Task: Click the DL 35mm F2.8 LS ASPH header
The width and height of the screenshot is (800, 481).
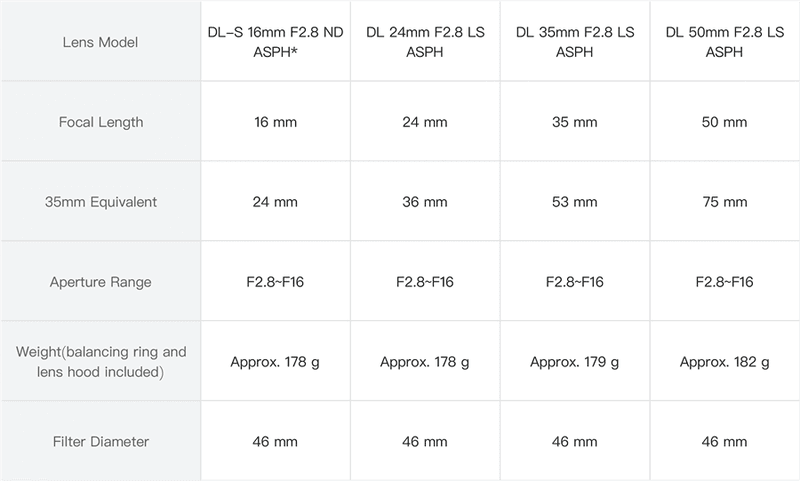Action: click(575, 42)
